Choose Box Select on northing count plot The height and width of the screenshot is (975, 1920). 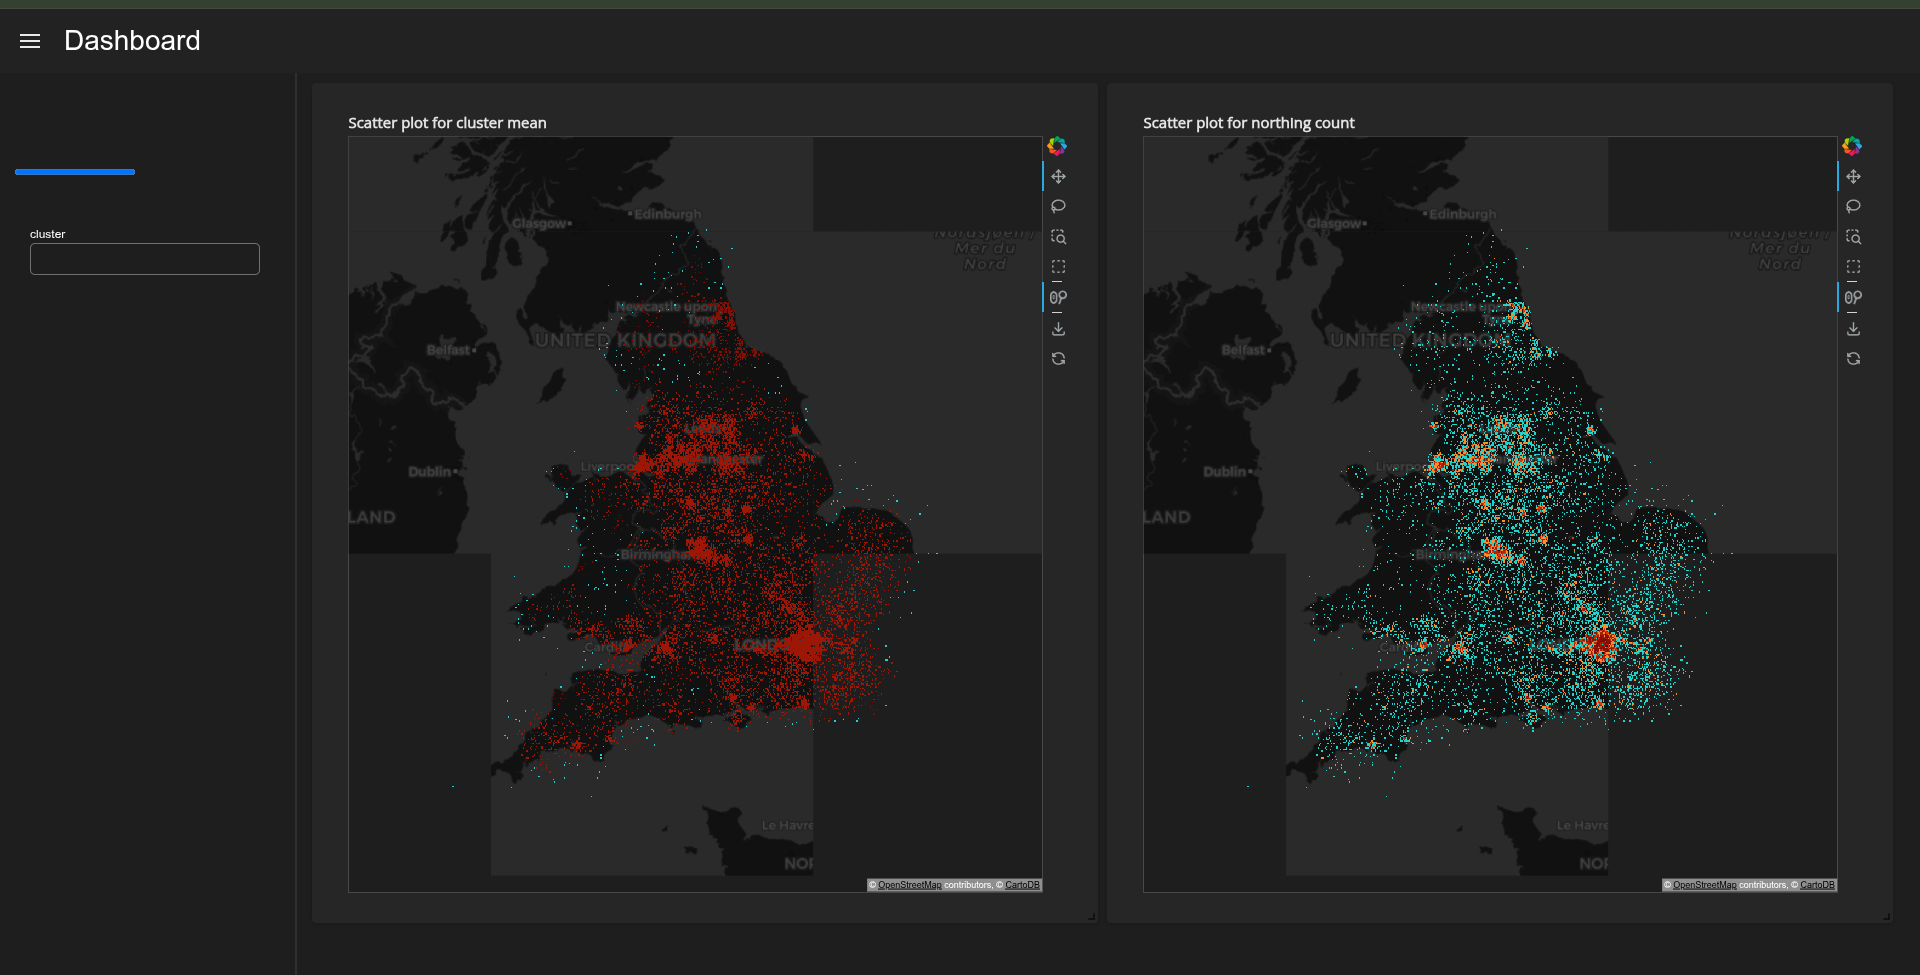(1853, 267)
